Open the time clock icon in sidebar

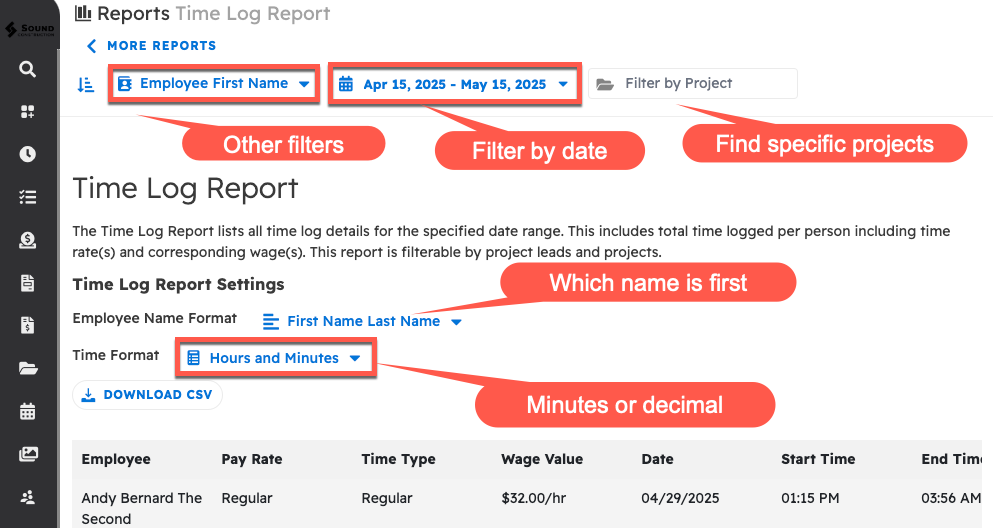point(28,154)
